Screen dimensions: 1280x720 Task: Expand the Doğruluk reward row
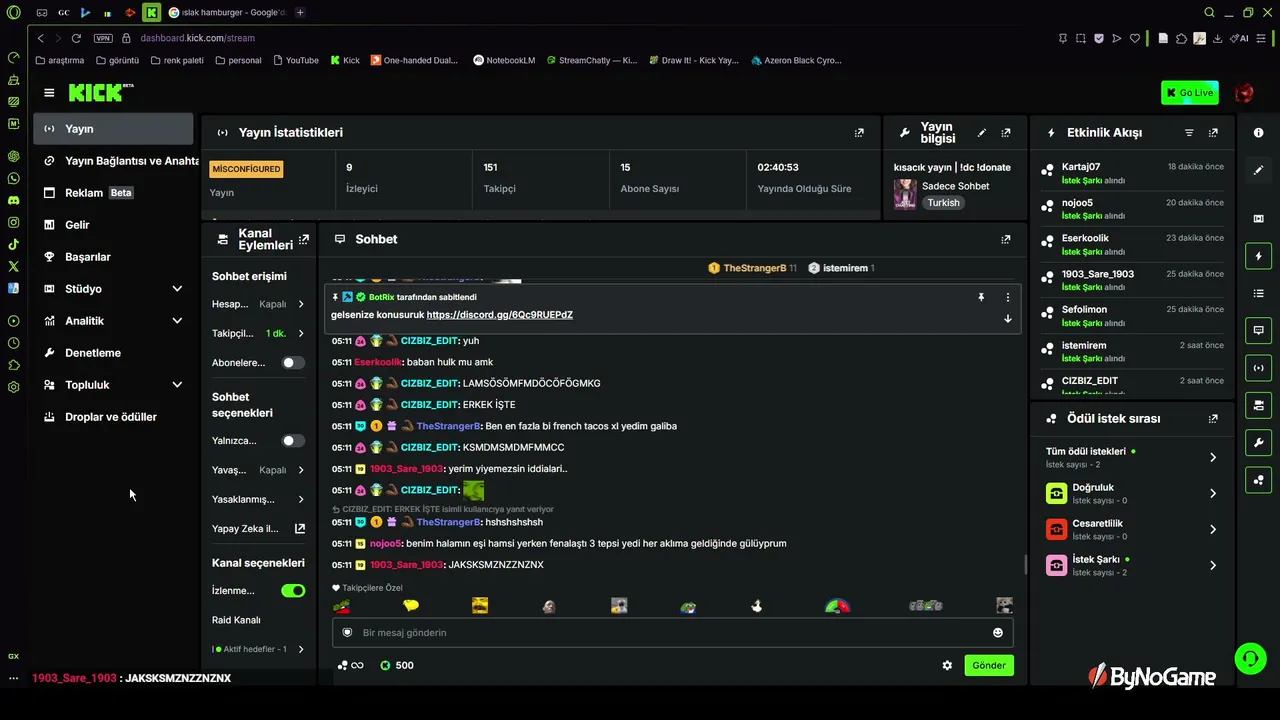pyautogui.click(x=1130, y=493)
